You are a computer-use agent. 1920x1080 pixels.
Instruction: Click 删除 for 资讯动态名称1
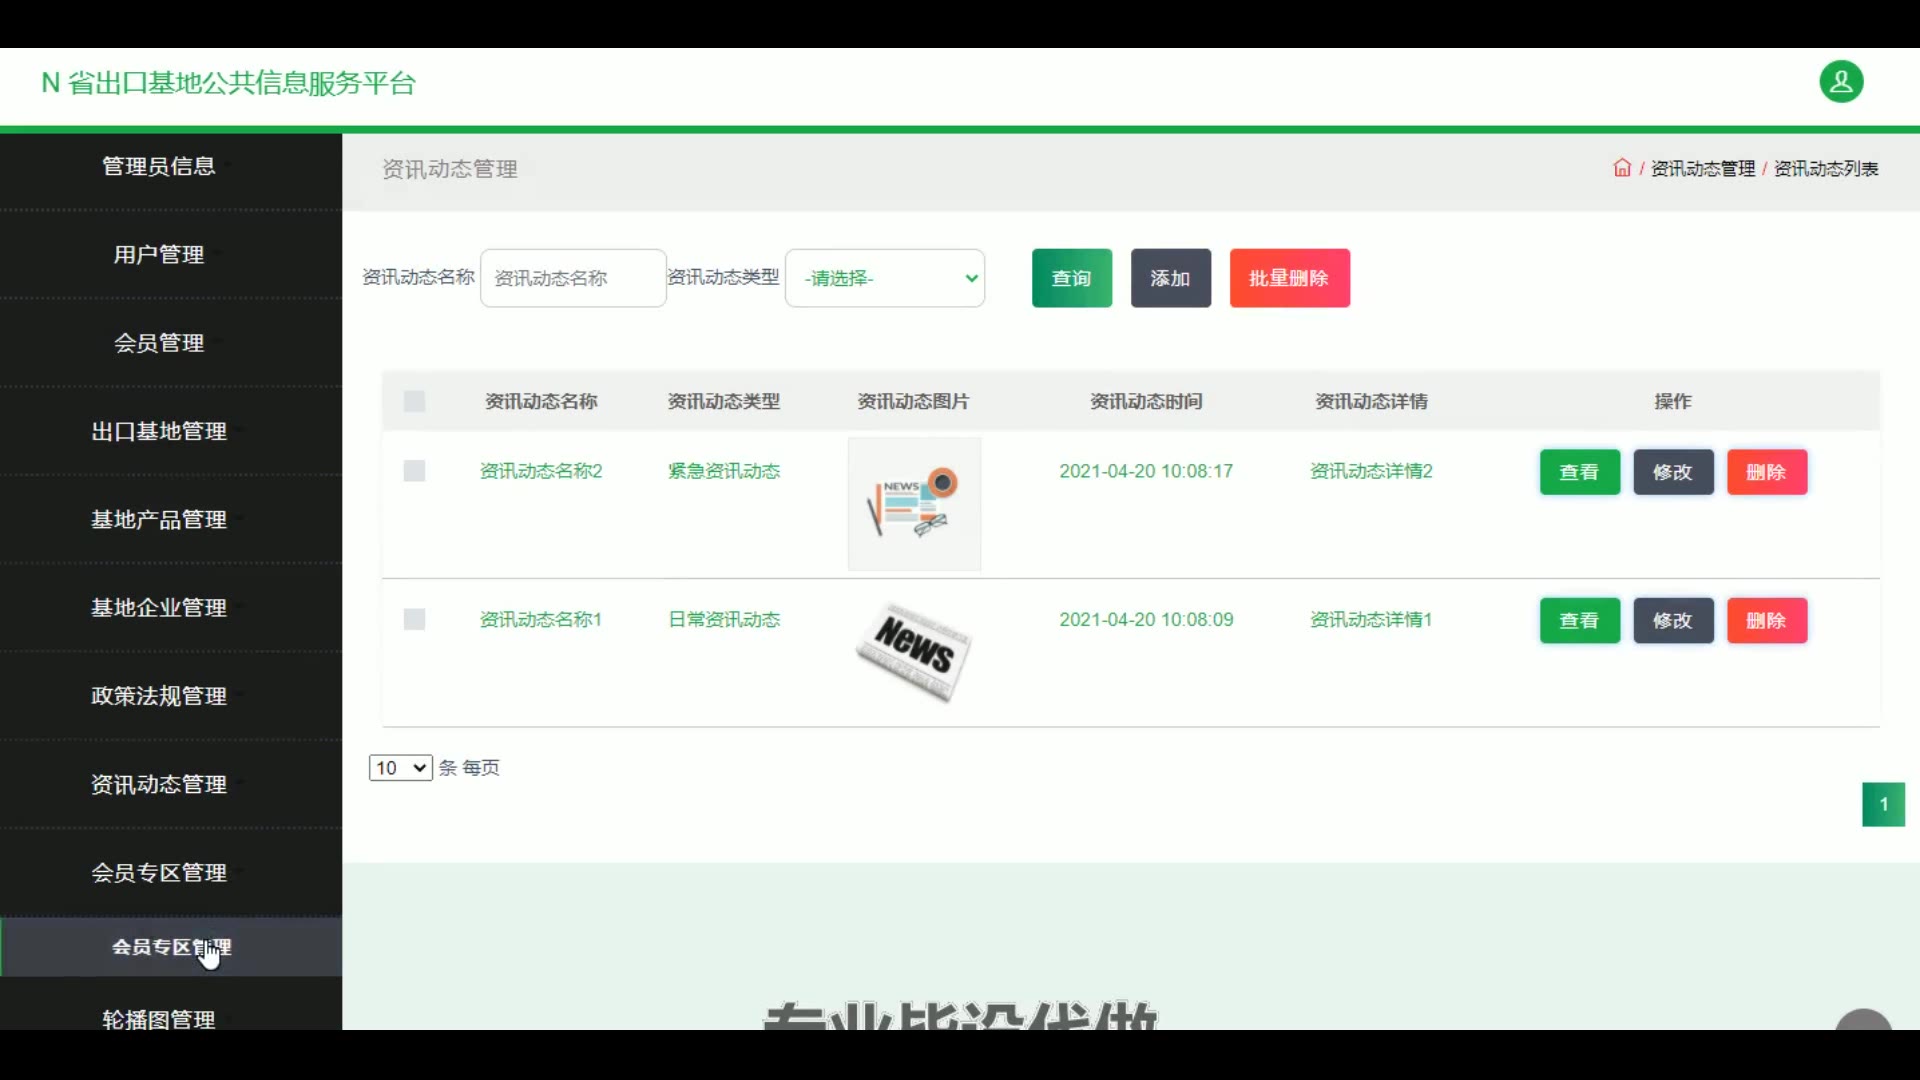pos(1766,621)
